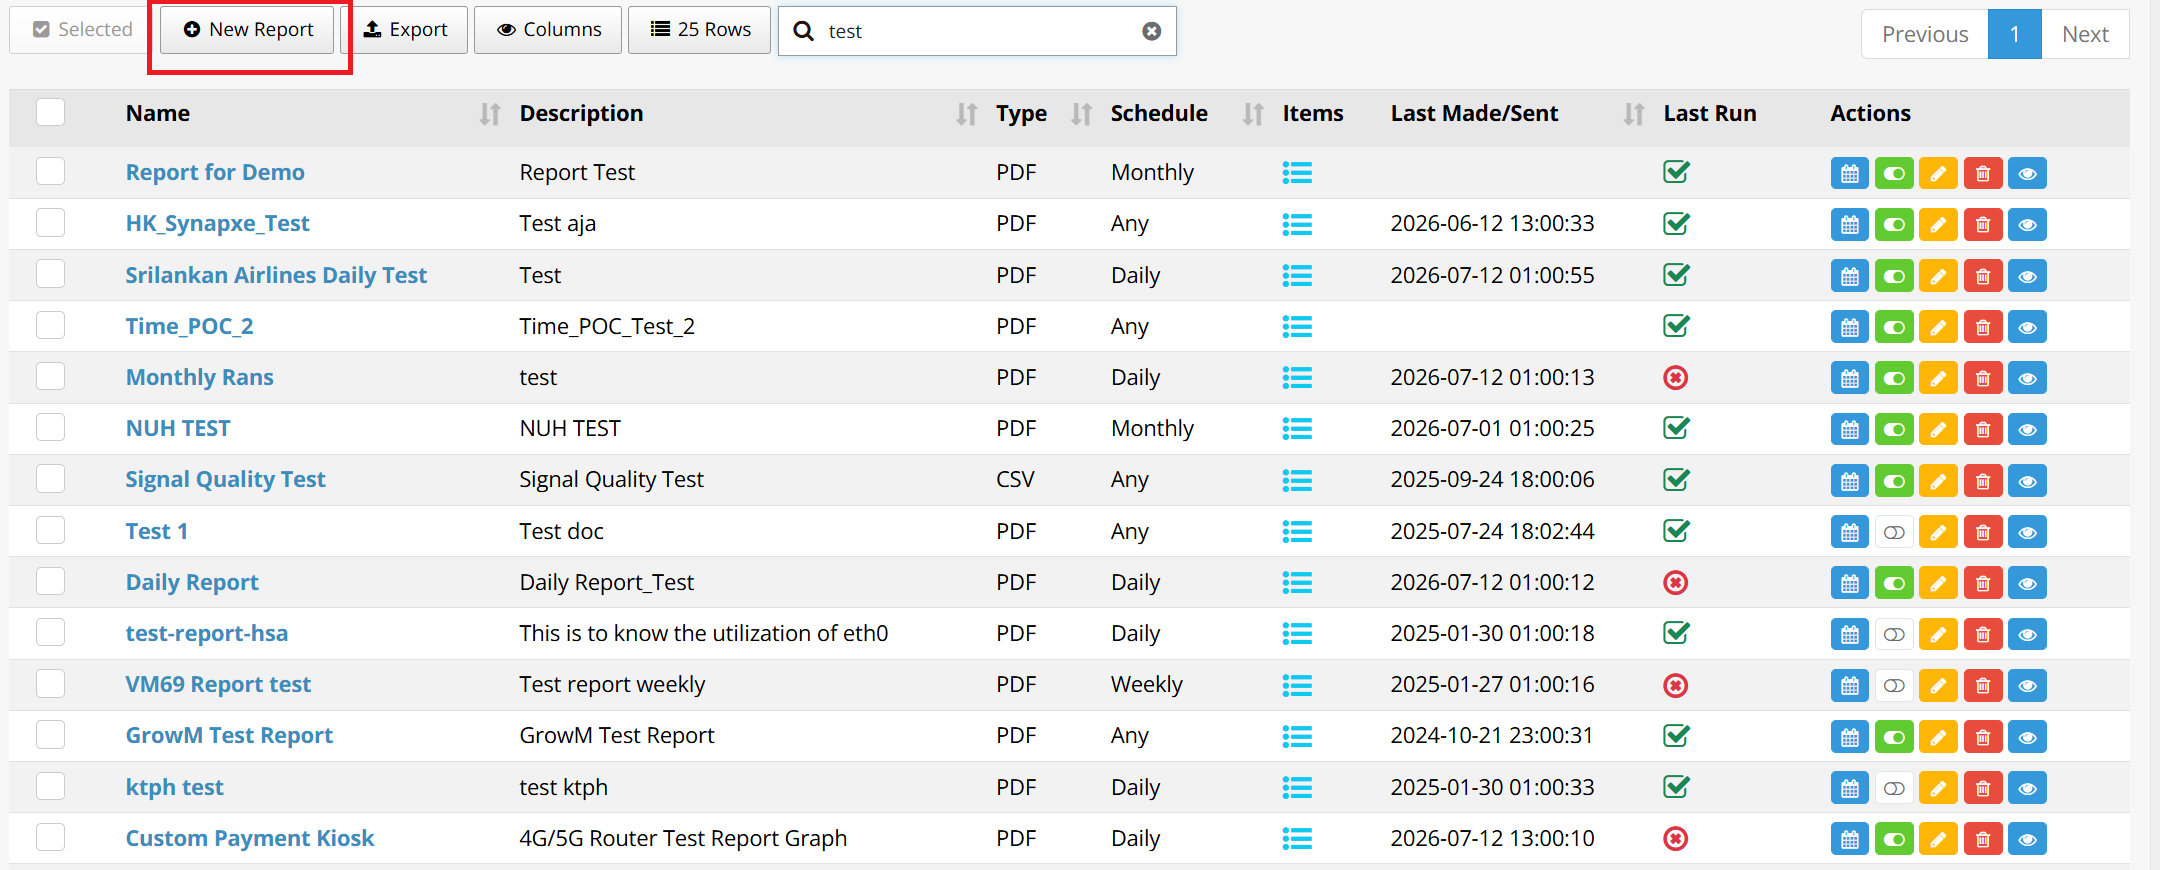View the Time_POC_2 report using eye icon

[x=2027, y=326]
